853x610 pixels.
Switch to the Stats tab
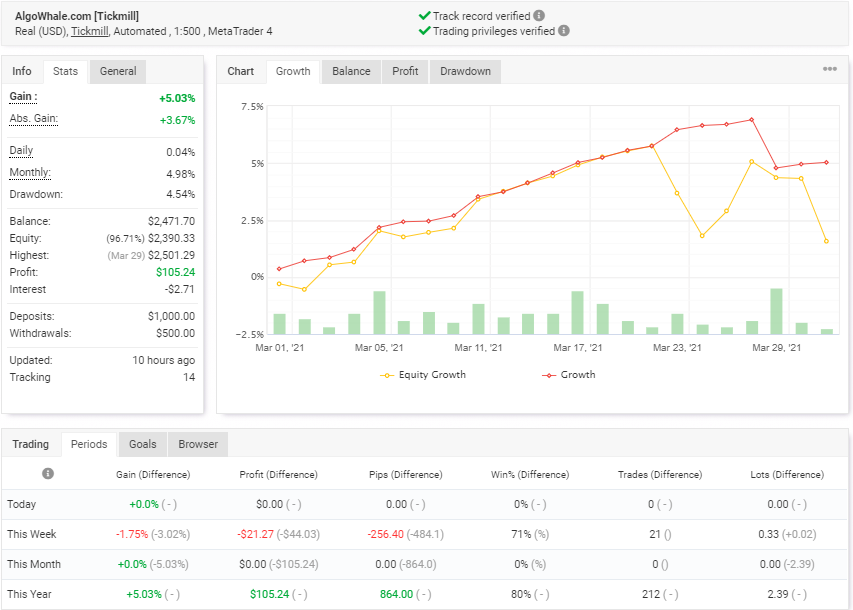click(x=65, y=71)
